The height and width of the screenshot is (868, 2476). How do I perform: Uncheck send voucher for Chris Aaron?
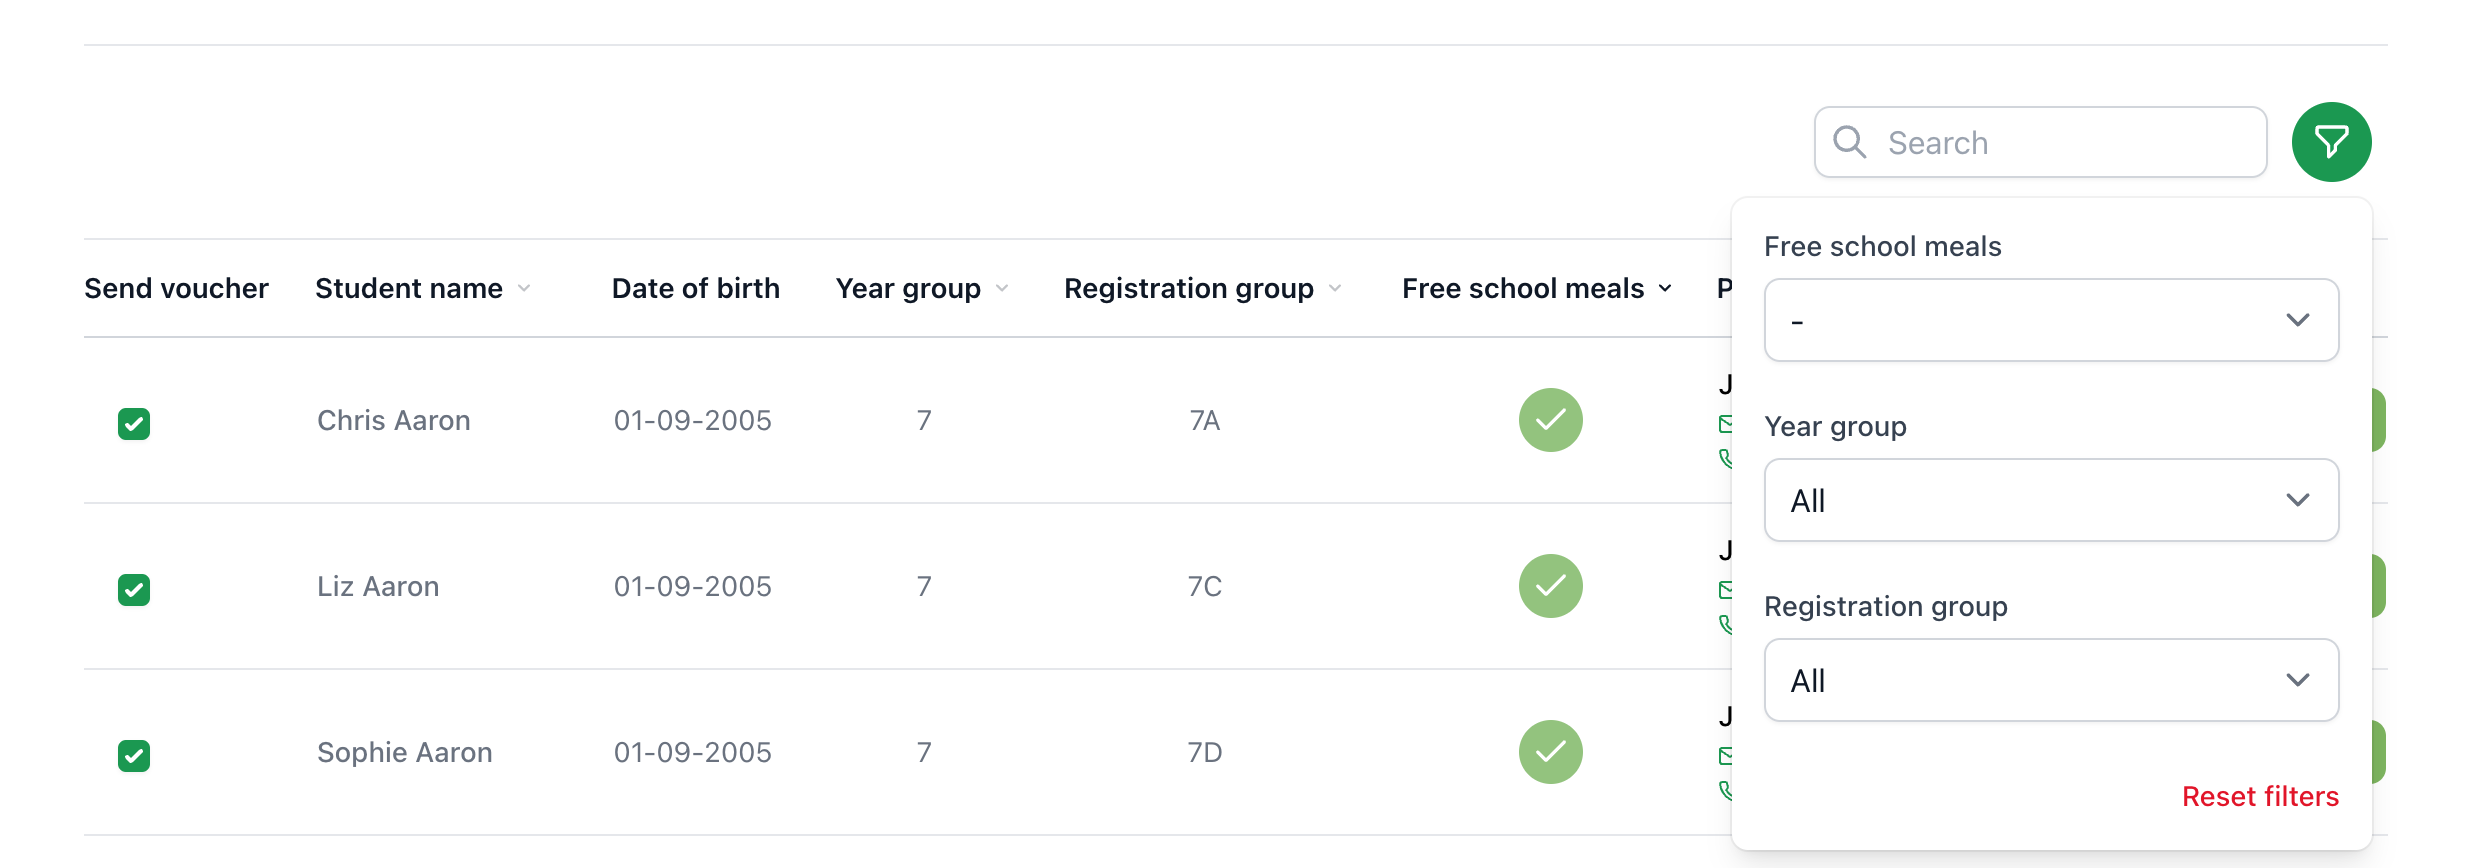tap(134, 424)
